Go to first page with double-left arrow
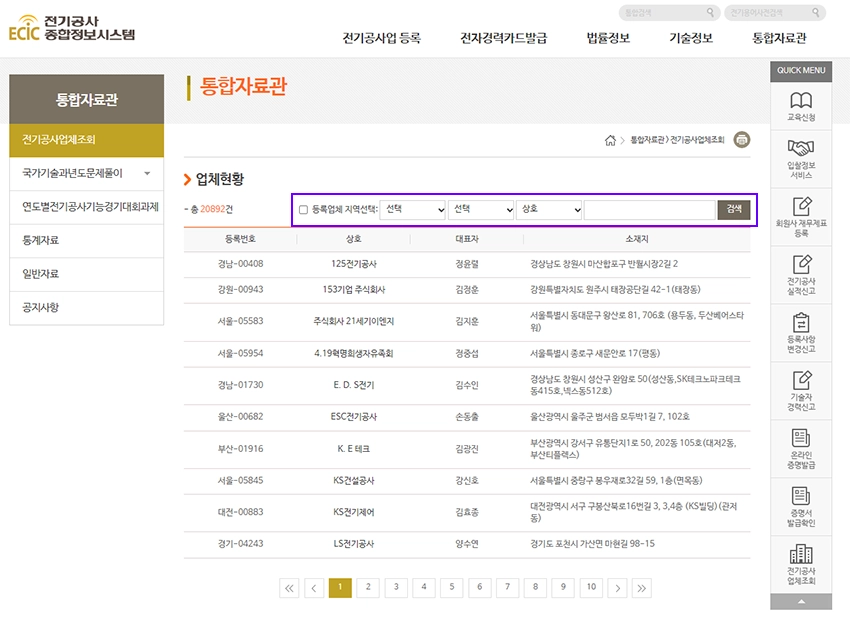The width and height of the screenshot is (850, 623). click(289, 588)
